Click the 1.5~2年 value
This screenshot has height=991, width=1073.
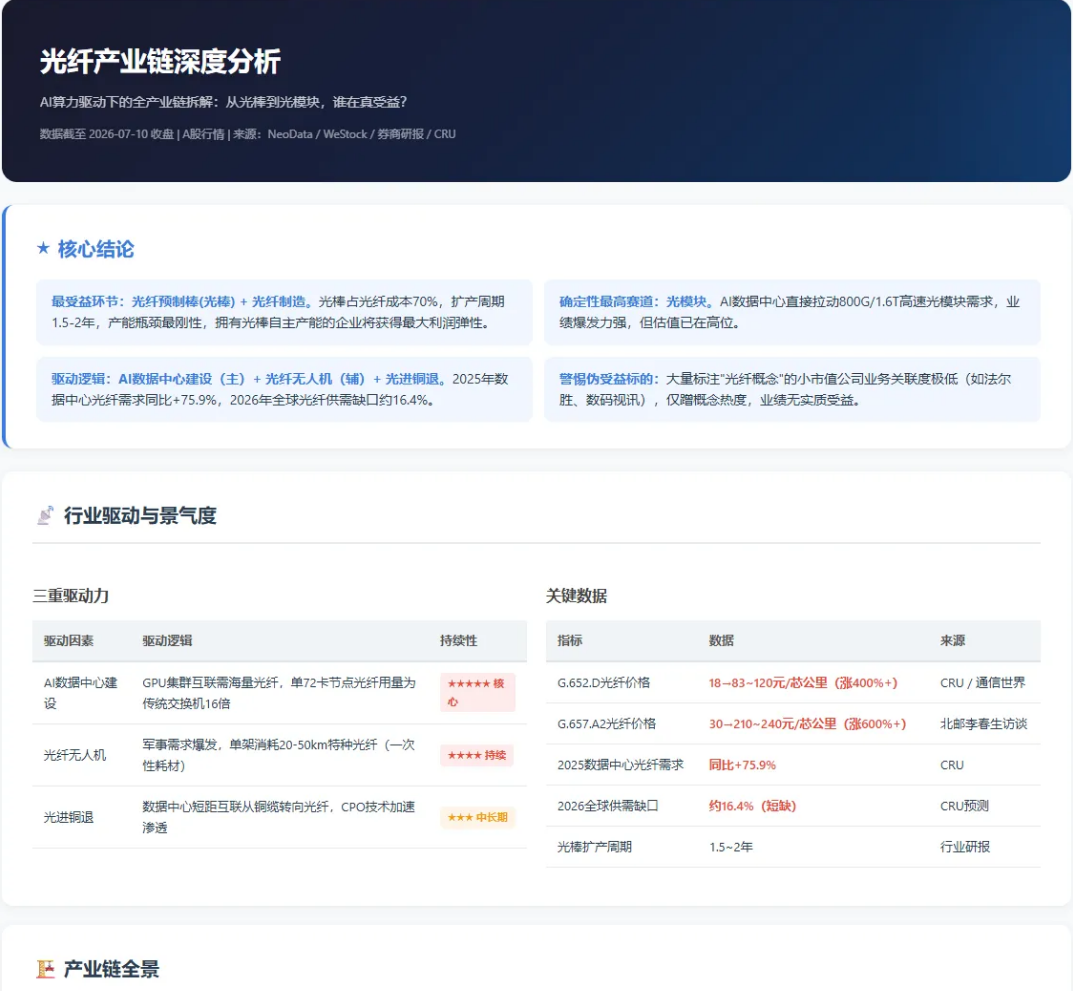[x=731, y=847]
